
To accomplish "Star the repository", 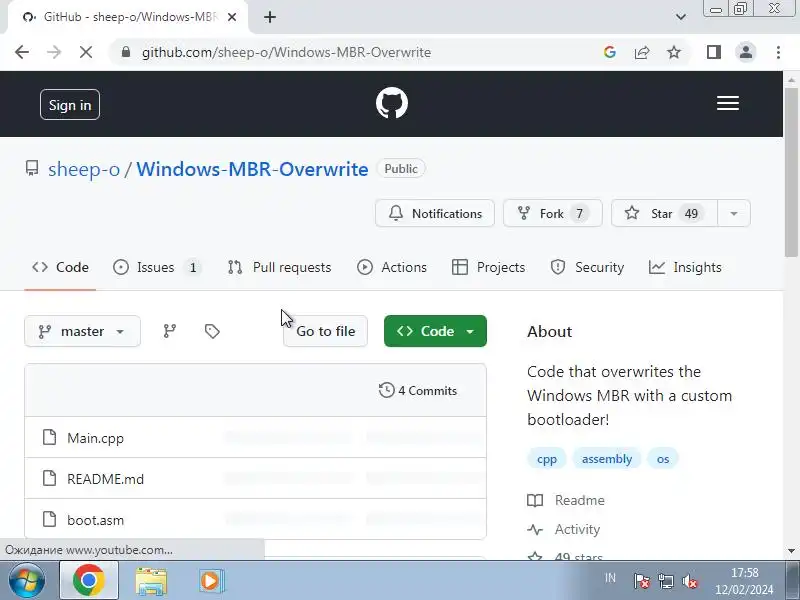I will tap(664, 213).
